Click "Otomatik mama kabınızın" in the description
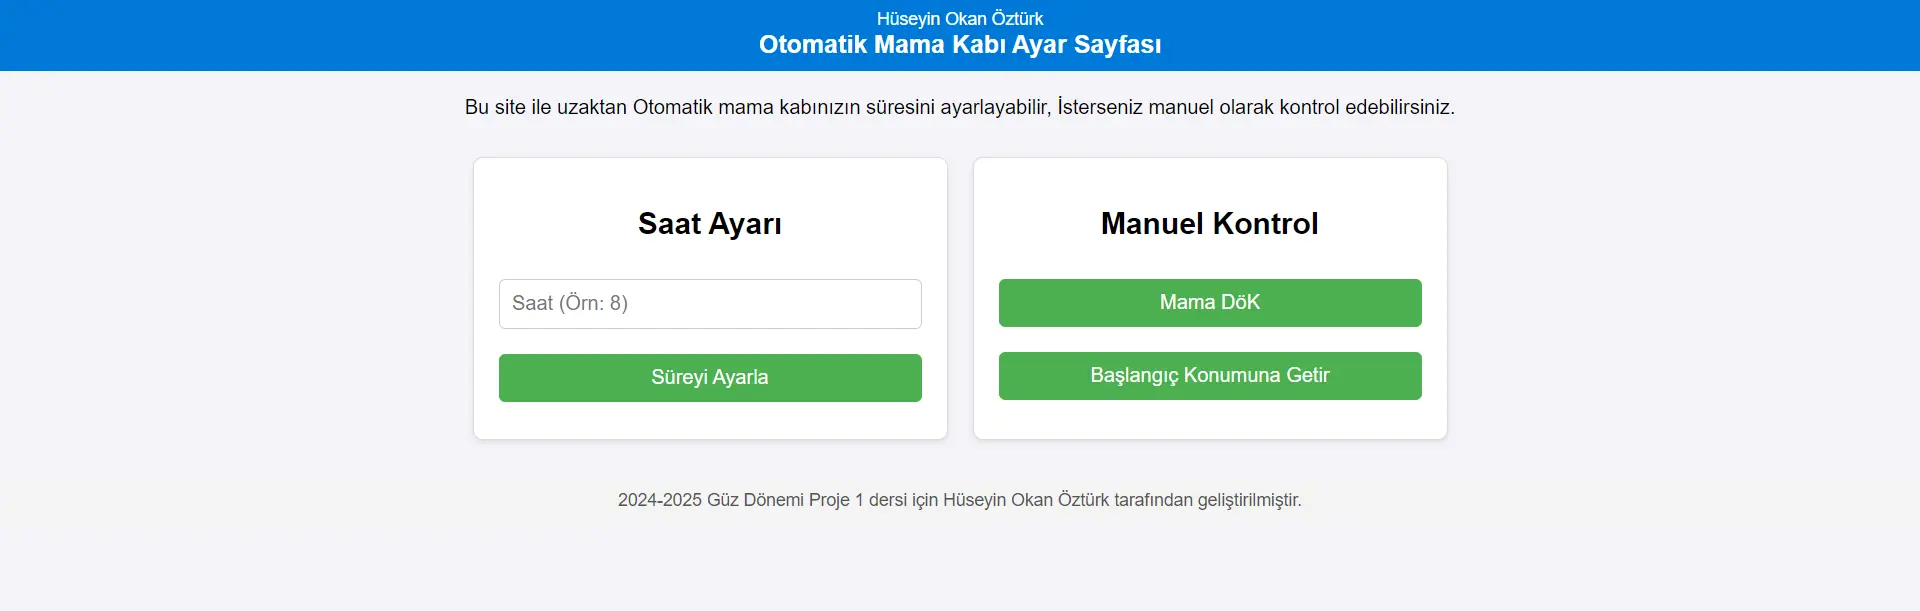The height and width of the screenshot is (611, 1920). (x=746, y=107)
